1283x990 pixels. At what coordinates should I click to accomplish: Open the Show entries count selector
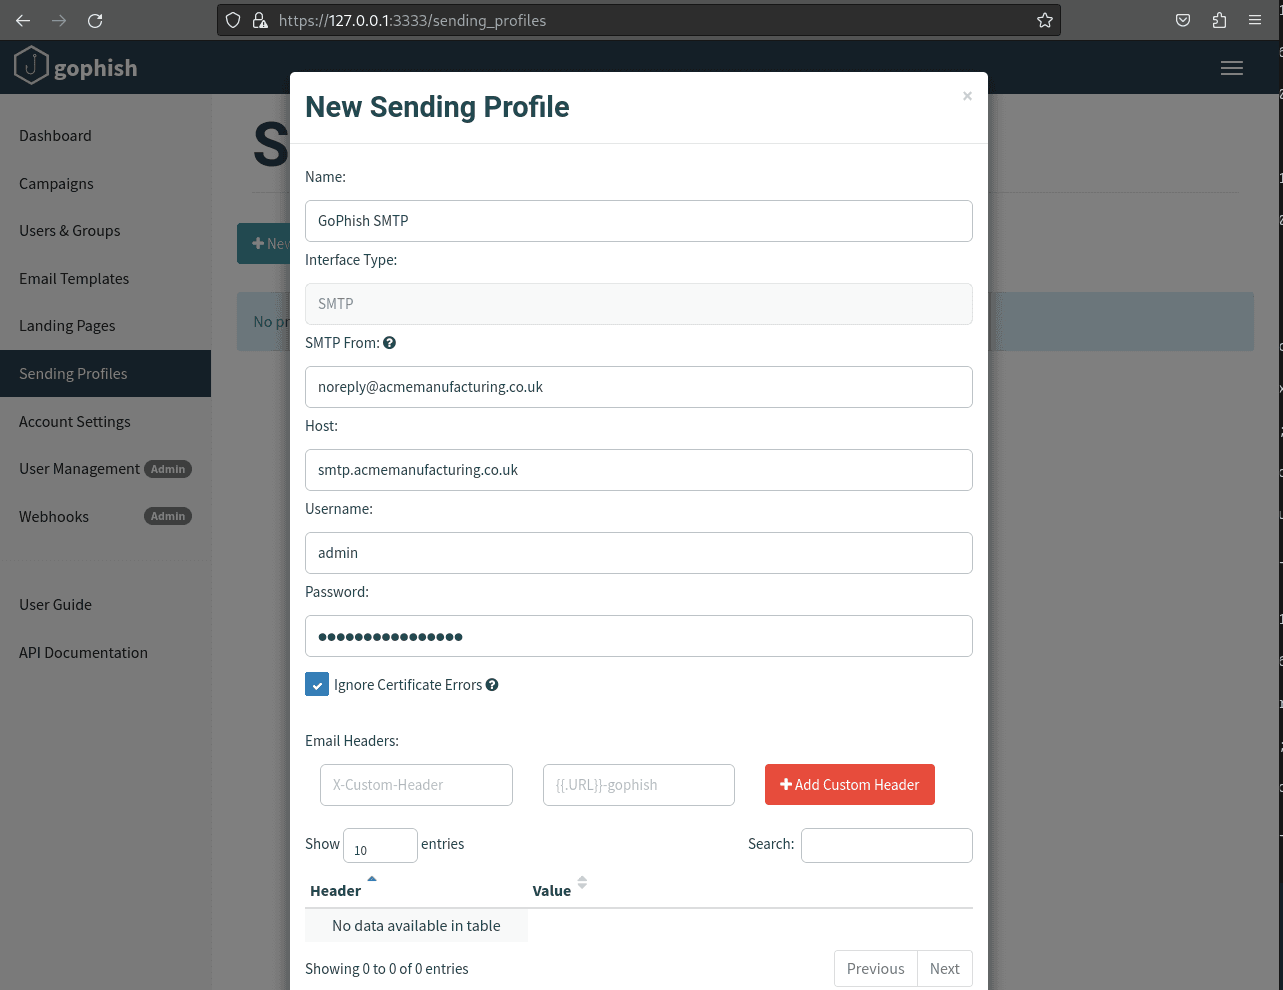(x=380, y=845)
